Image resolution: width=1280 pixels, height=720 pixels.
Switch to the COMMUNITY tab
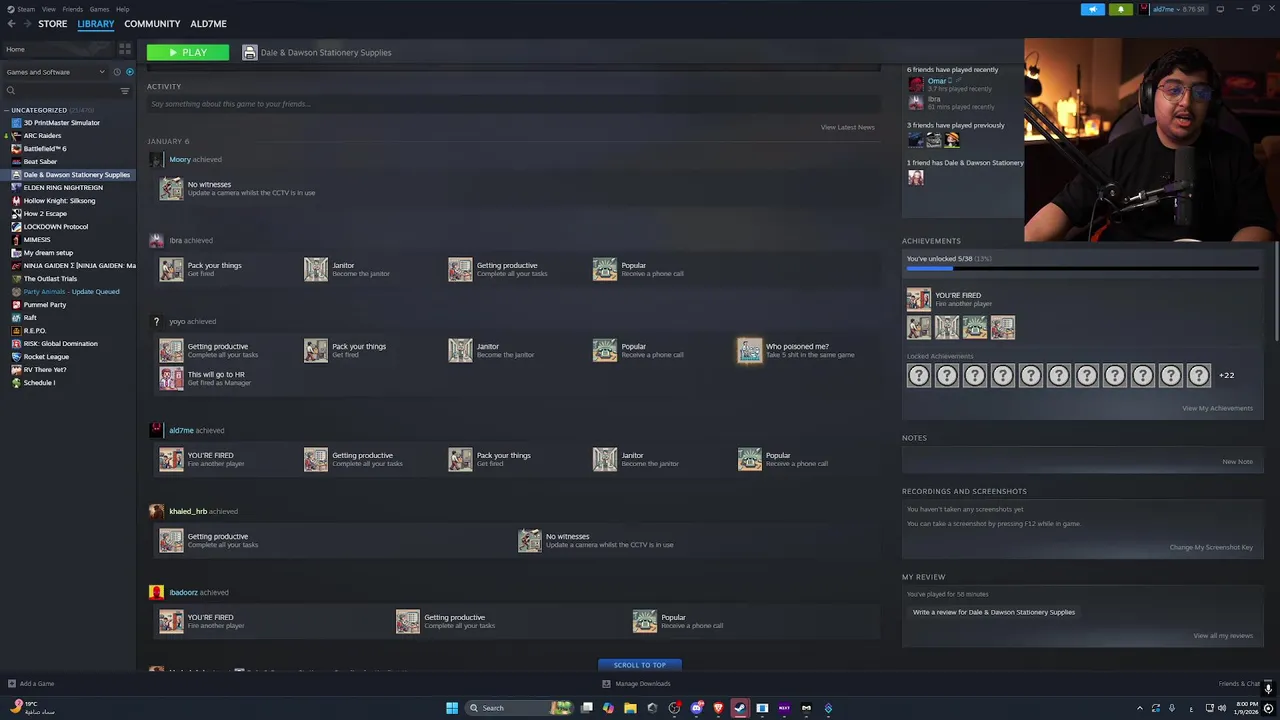pyautogui.click(x=152, y=24)
